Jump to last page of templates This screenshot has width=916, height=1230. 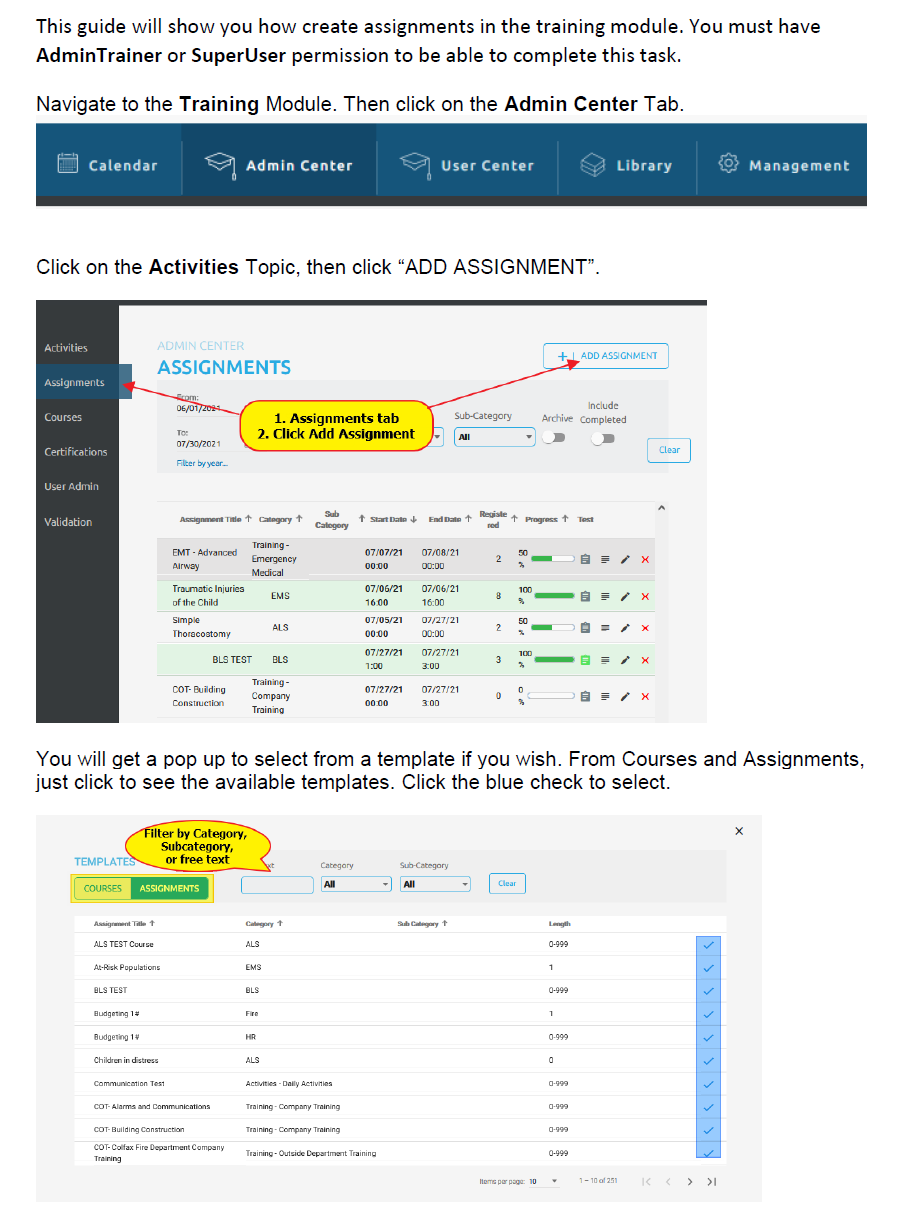point(712,1182)
